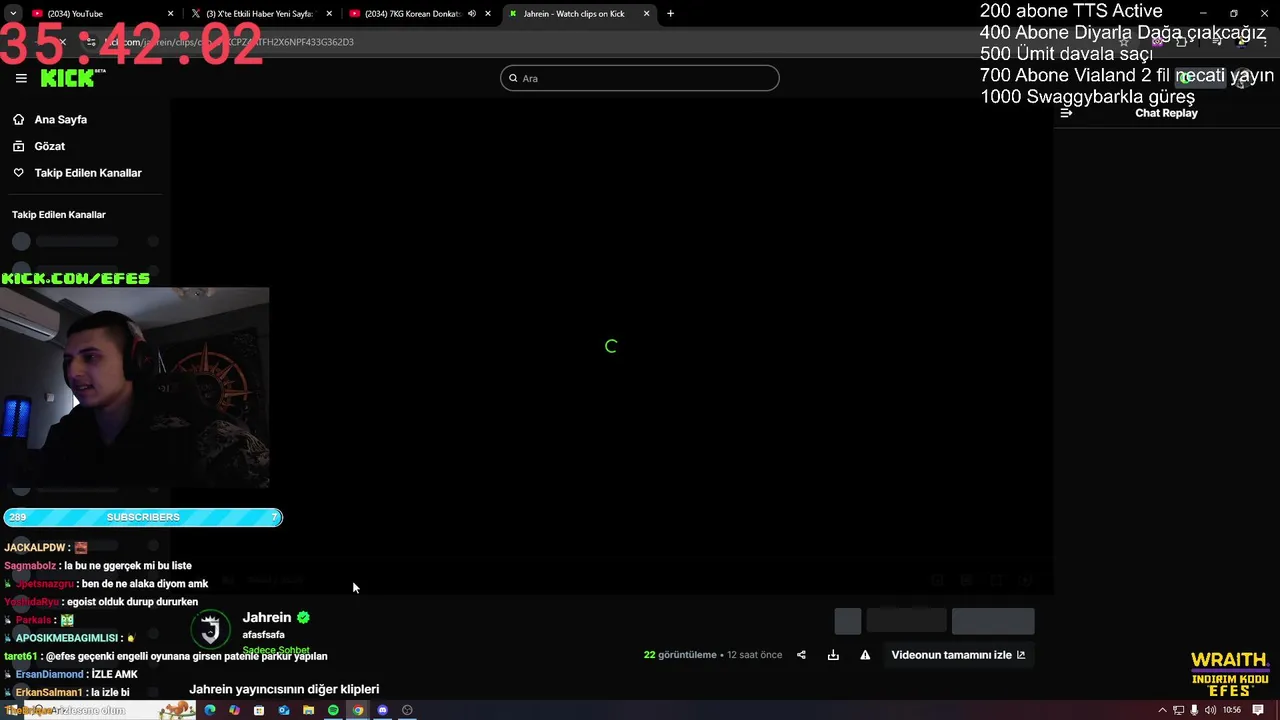Click the Takip Edilen Kanallar heart icon
Screen dimensions: 1280x720
(x=18, y=173)
